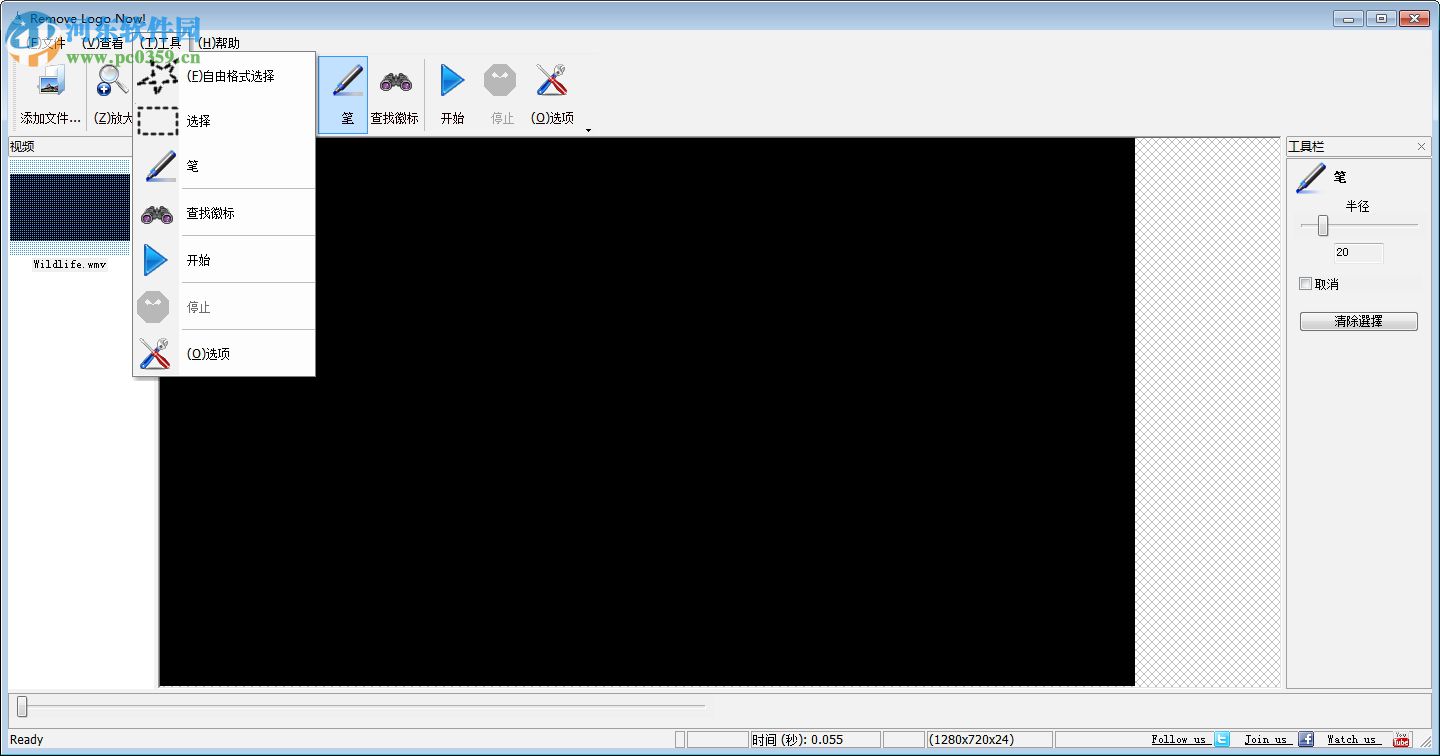Open the (F)文件 menu
1440x756 pixels.
(x=46, y=43)
